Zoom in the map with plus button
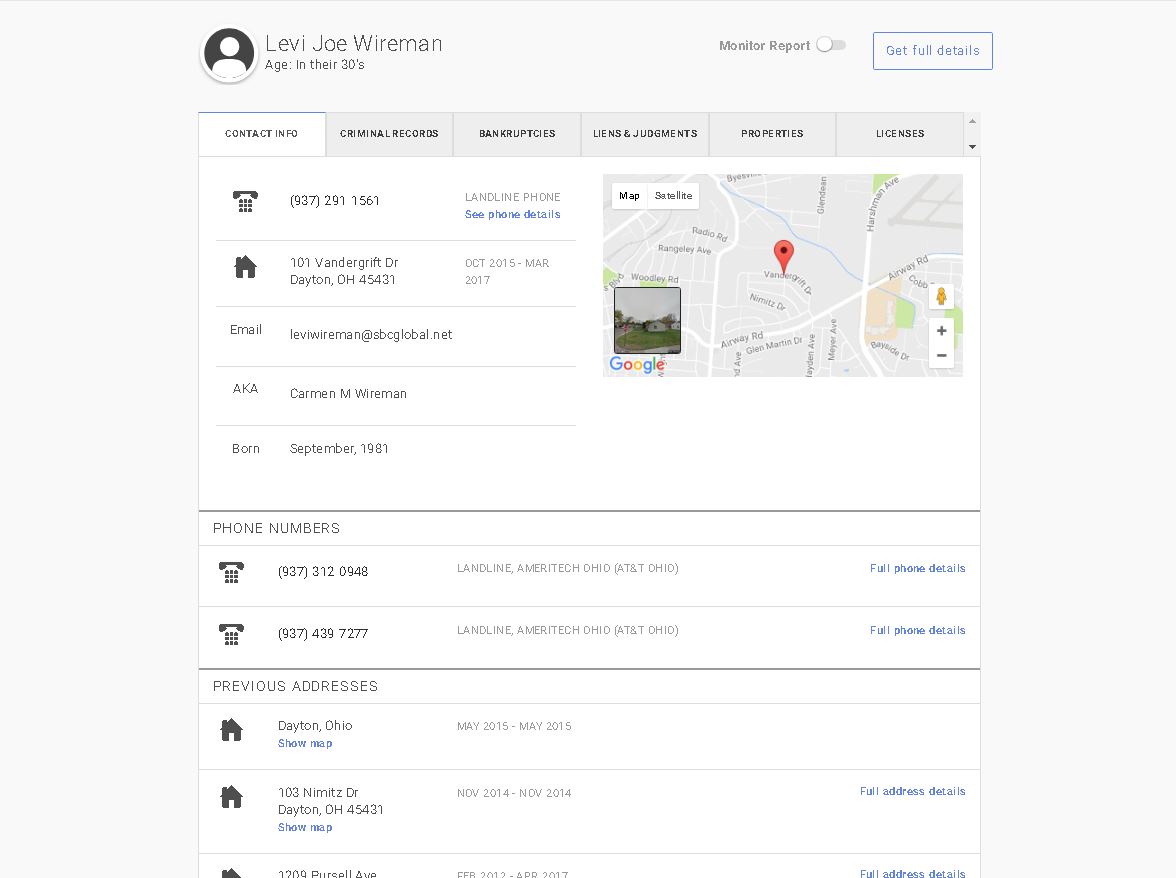 (x=941, y=331)
